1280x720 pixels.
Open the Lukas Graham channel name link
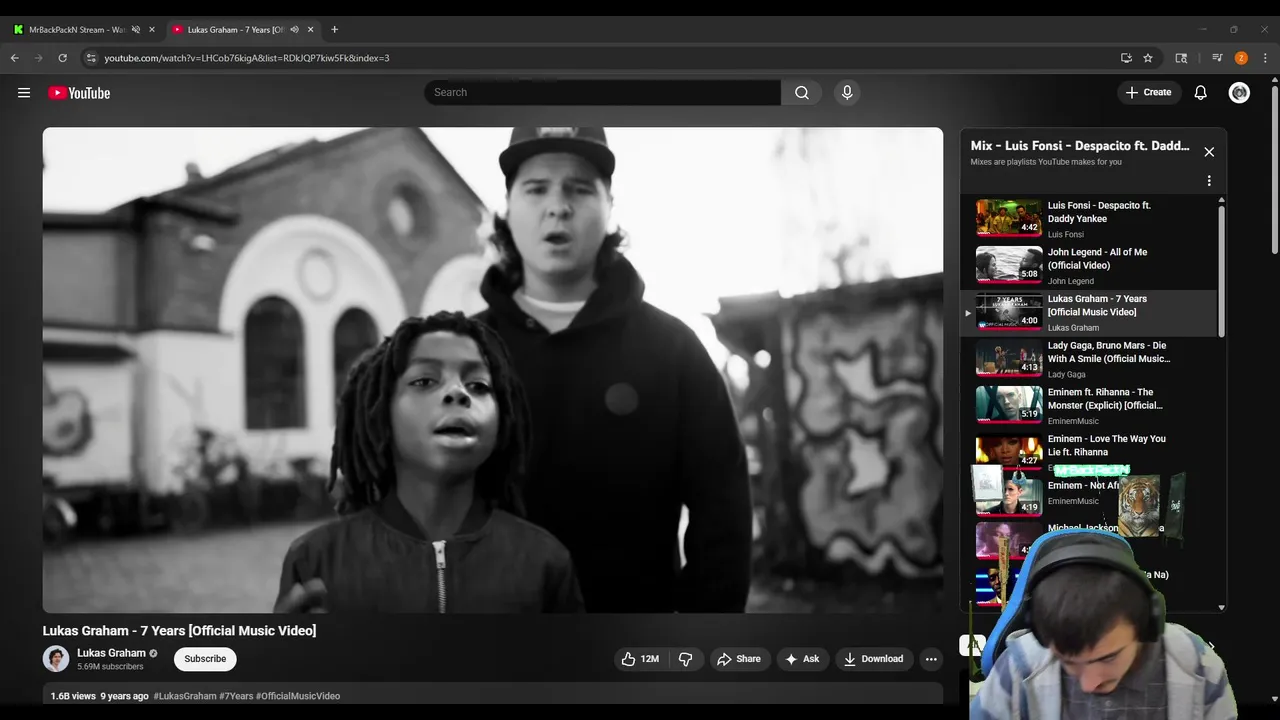111,653
